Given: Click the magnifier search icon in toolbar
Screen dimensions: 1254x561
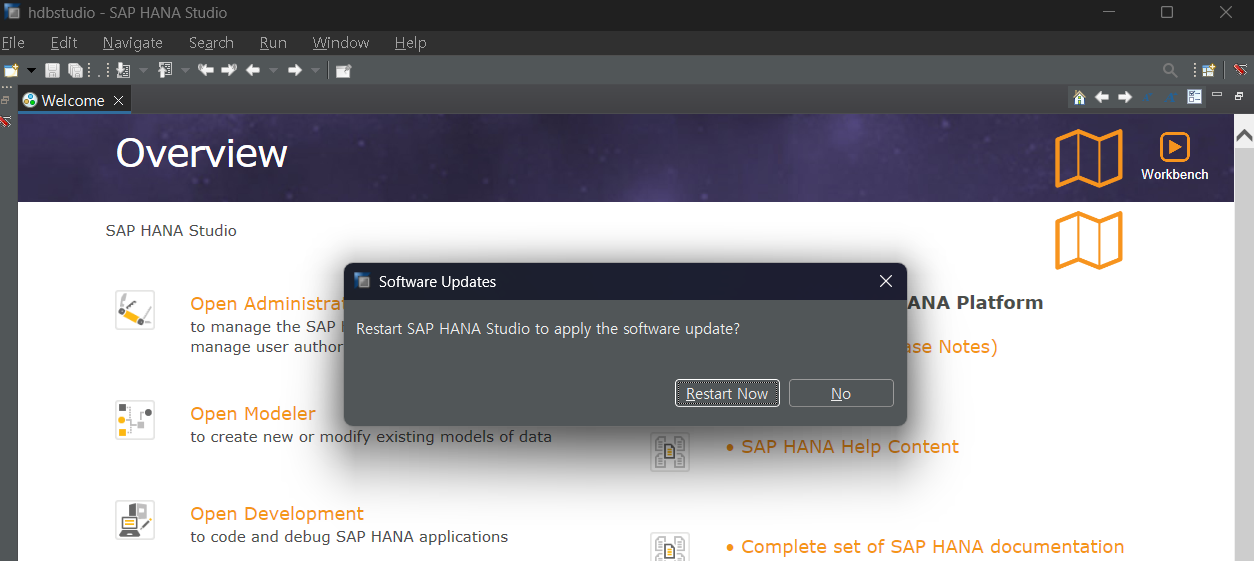Looking at the screenshot, I should pyautogui.click(x=1170, y=70).
